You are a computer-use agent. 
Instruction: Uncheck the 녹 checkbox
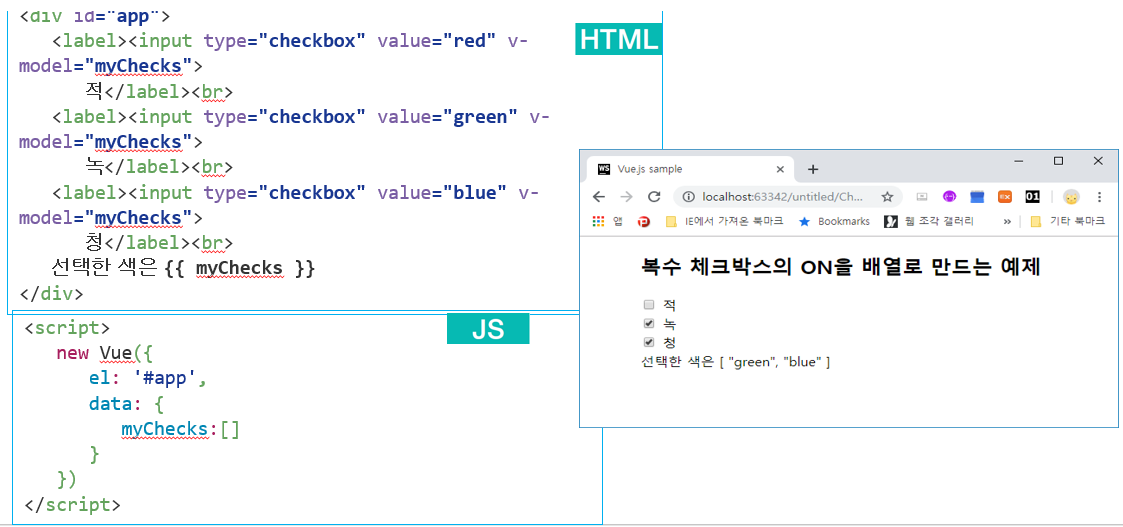(x=649, y=323)
